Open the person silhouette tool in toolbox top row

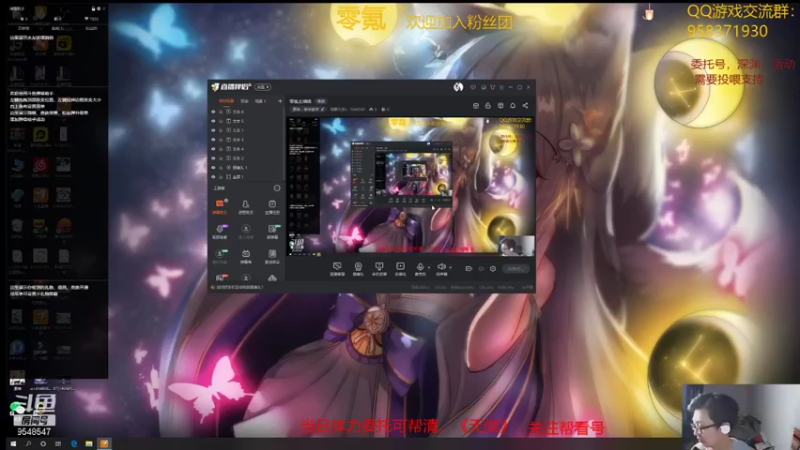click(245, 206)
